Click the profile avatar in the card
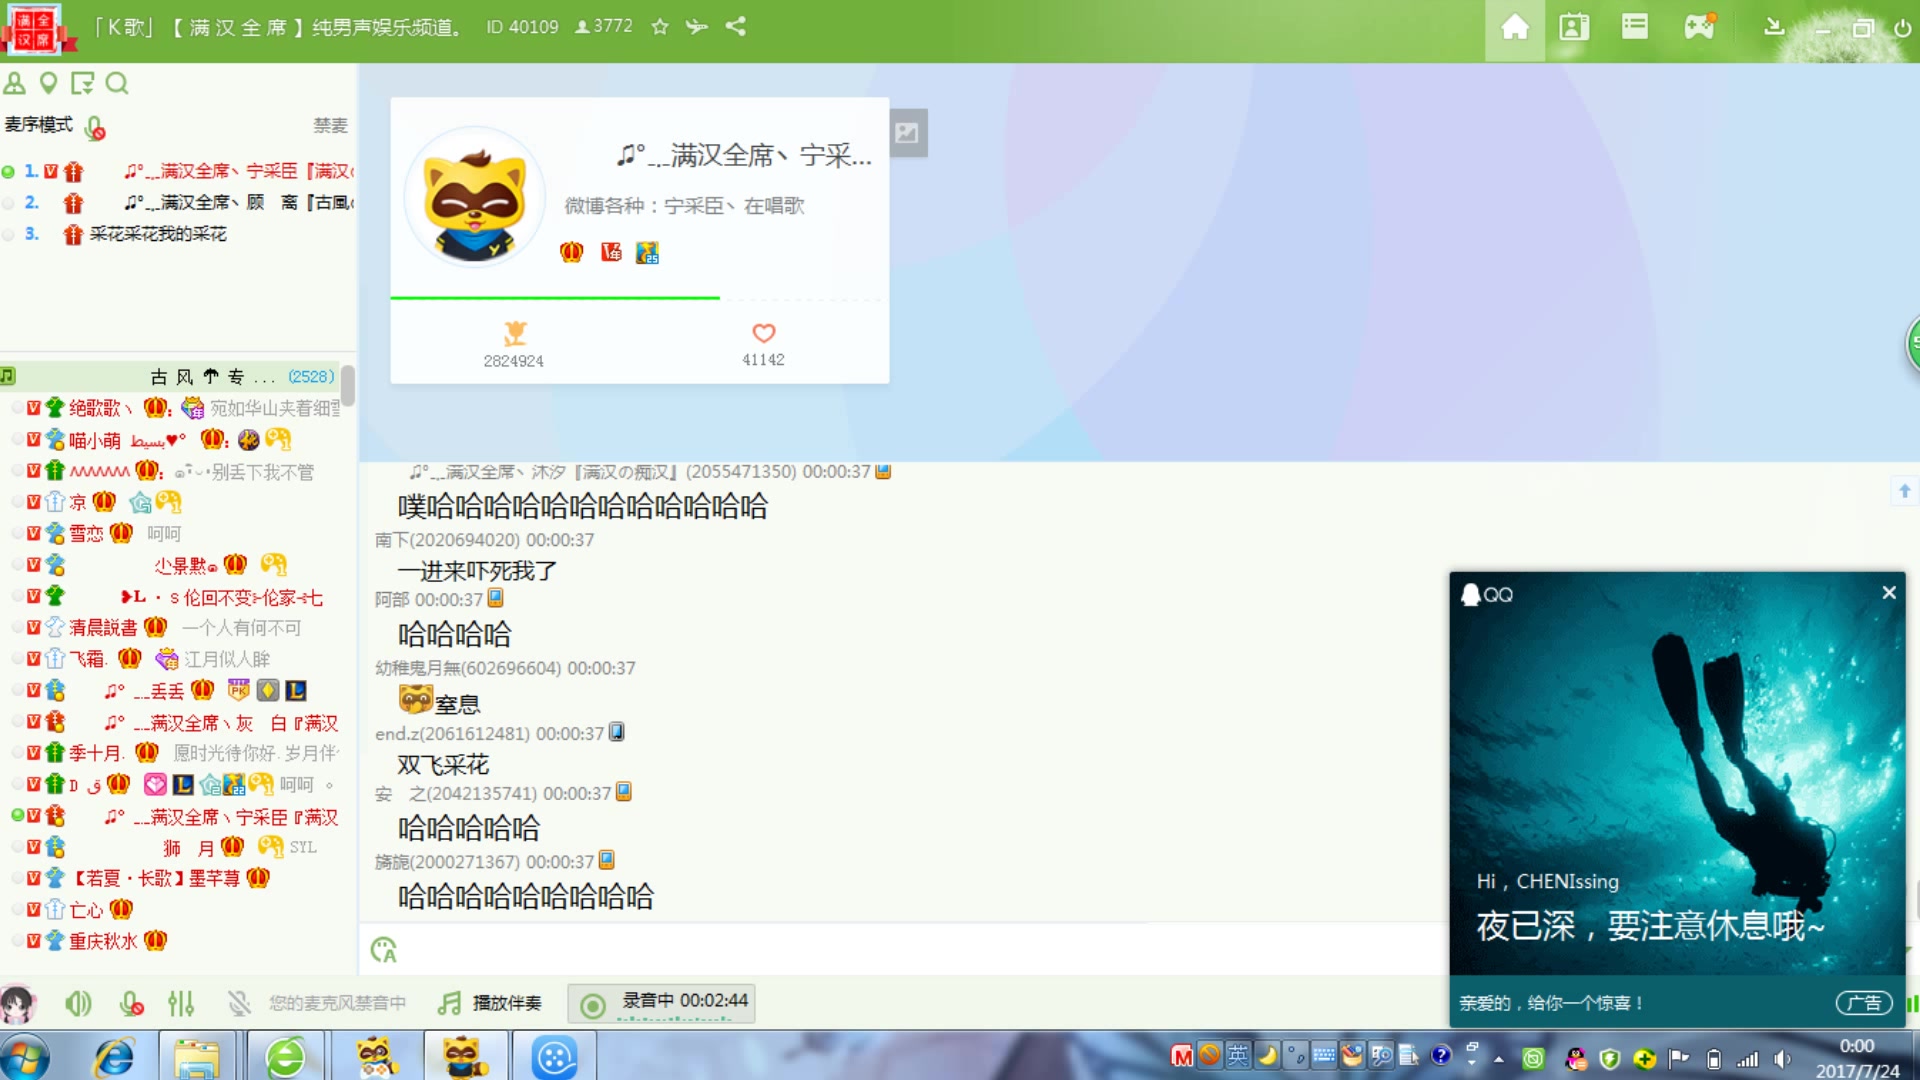This screenshot has height=1080, width=1920. 473,196
